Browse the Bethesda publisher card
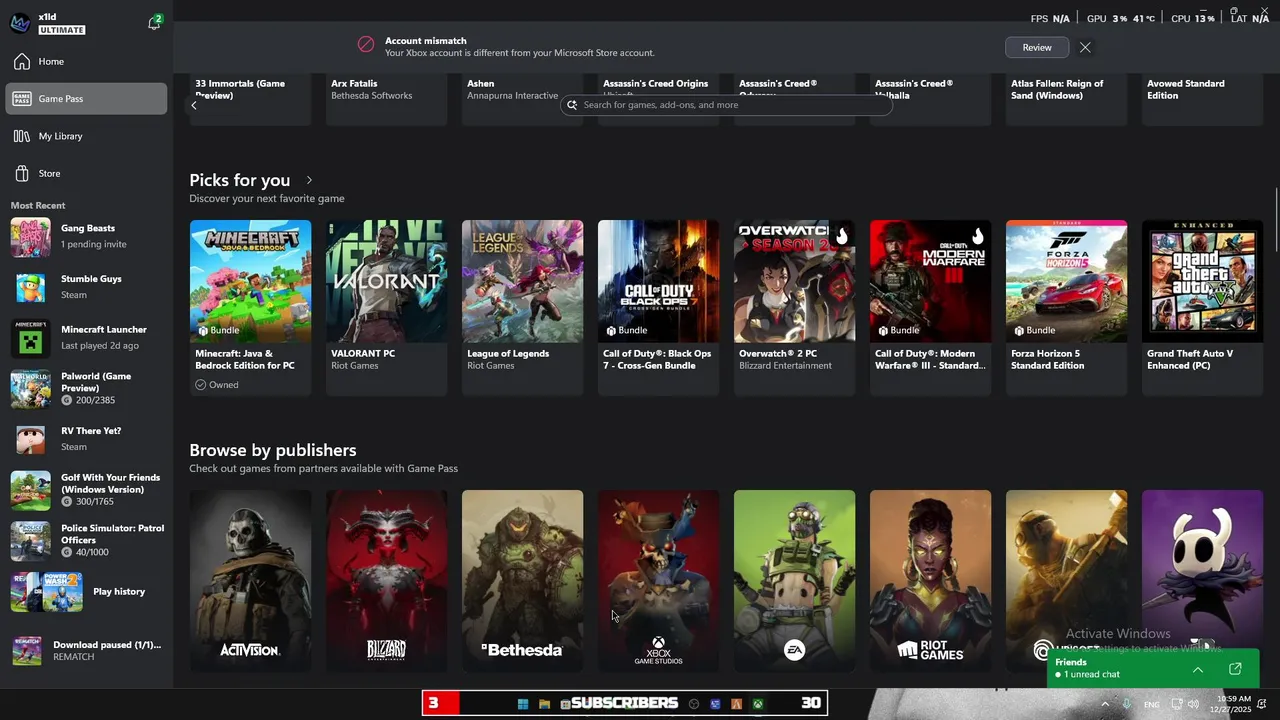The image size is (1280, 720). (522, 580)
